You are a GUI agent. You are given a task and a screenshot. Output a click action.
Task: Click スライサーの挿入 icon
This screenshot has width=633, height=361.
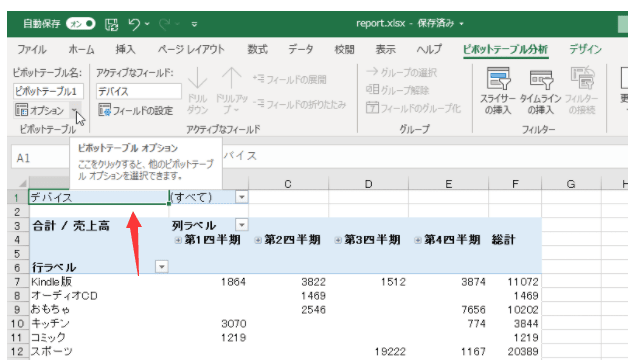[498, 78]
